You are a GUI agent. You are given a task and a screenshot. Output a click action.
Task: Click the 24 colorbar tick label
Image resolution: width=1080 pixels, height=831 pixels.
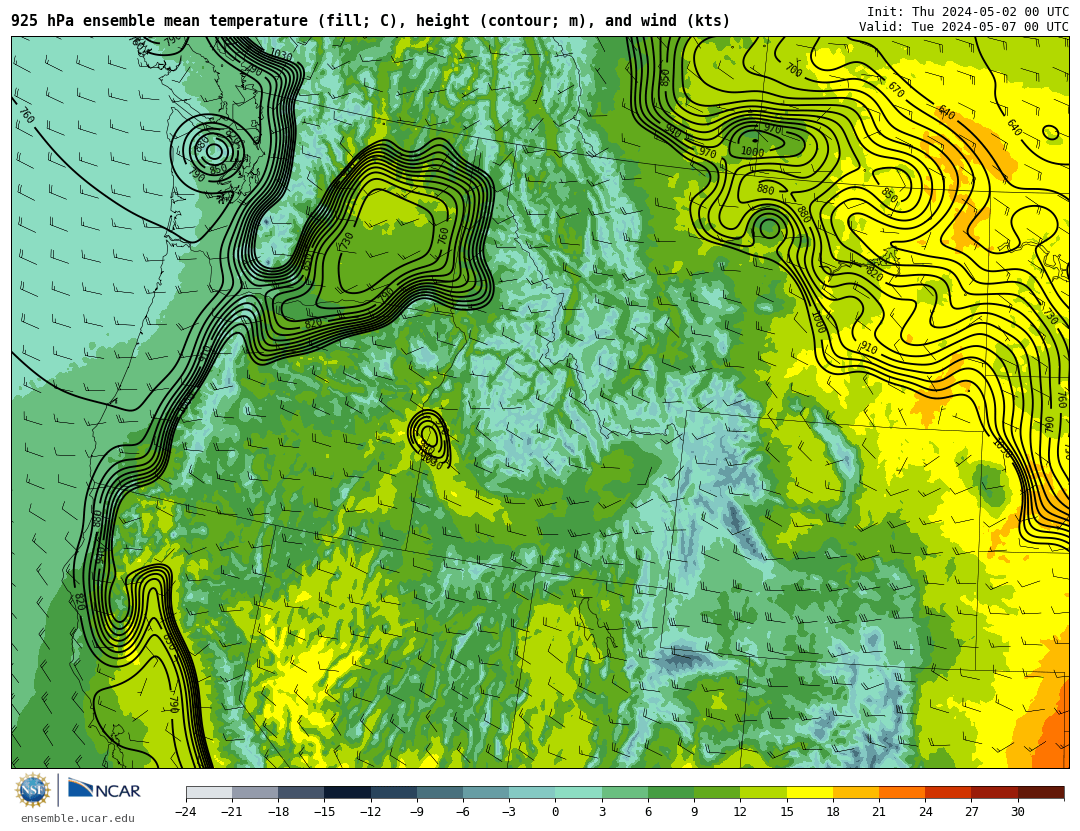tap(925, 812)
